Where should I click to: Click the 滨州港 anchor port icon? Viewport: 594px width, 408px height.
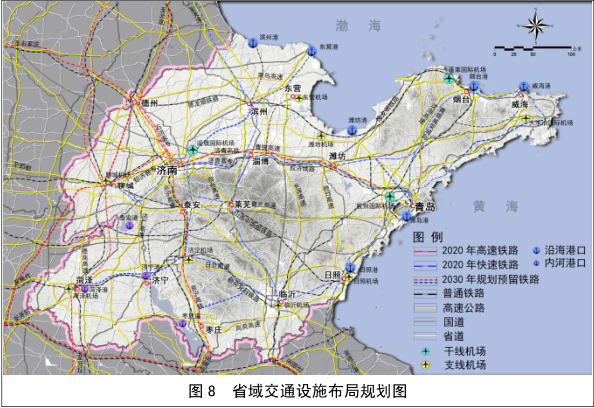[253, 43]
